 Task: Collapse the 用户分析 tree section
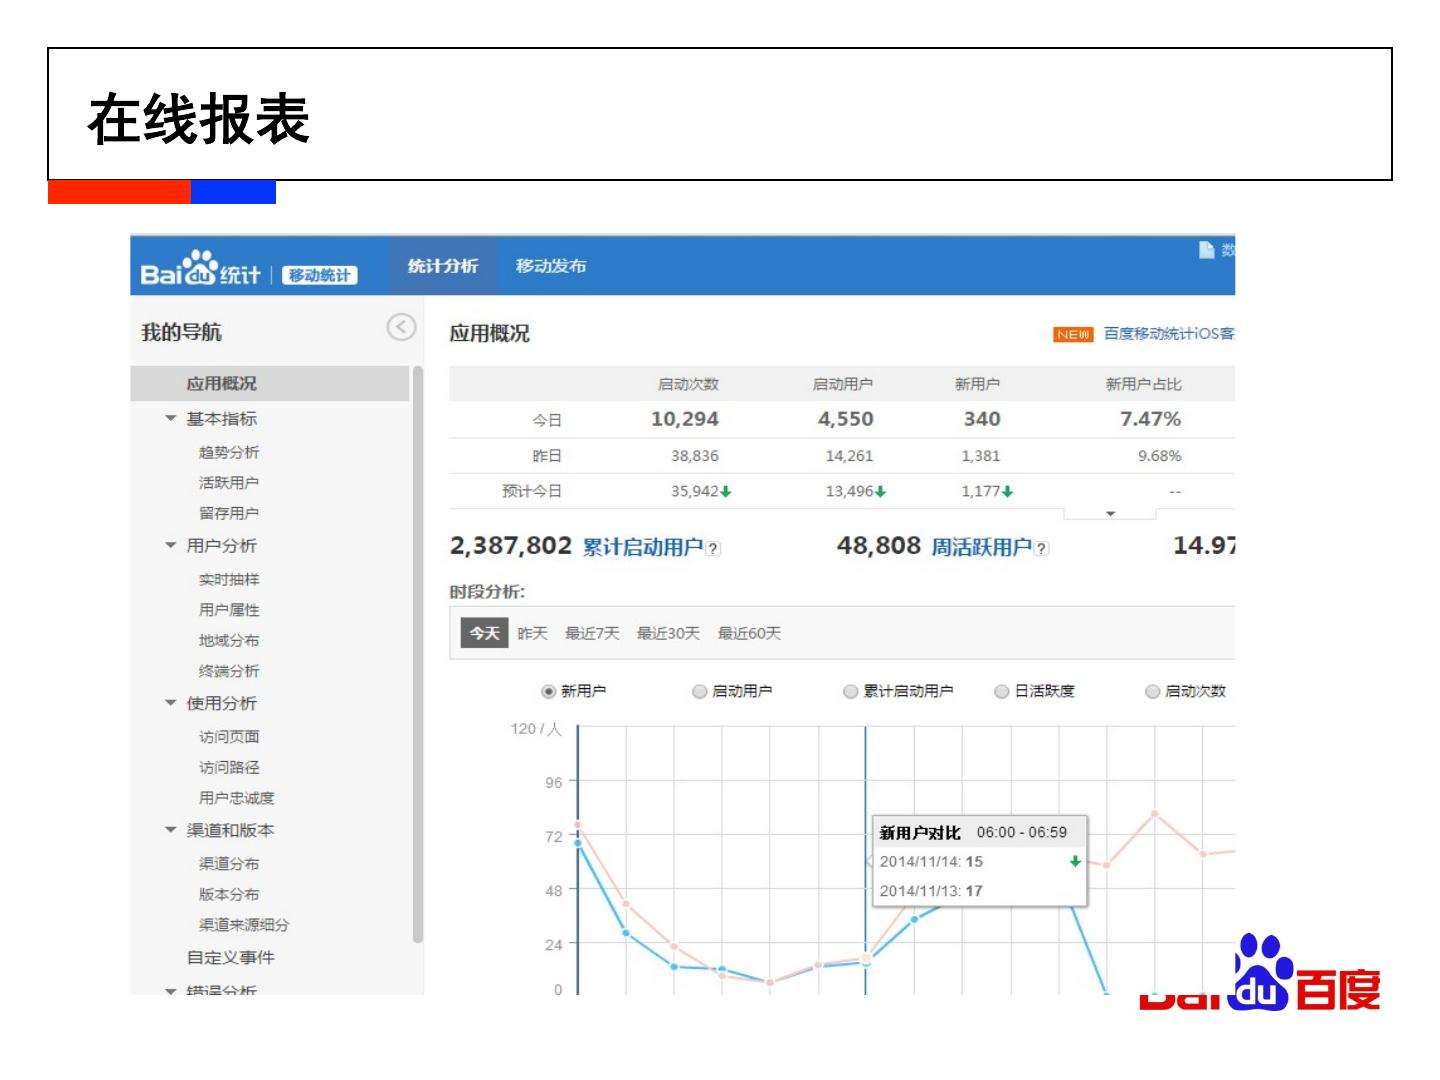[171, 546]
